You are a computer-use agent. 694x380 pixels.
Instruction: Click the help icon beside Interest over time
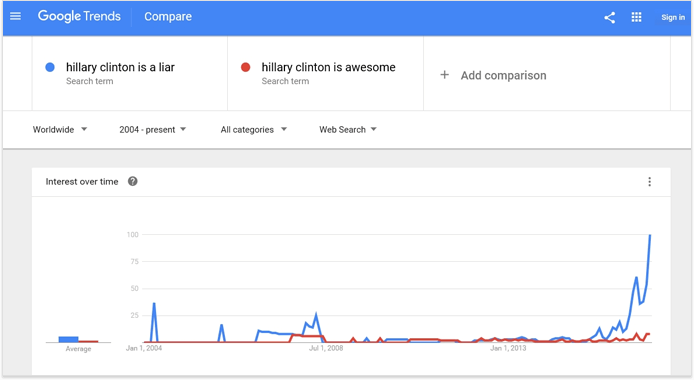point(132,181)
